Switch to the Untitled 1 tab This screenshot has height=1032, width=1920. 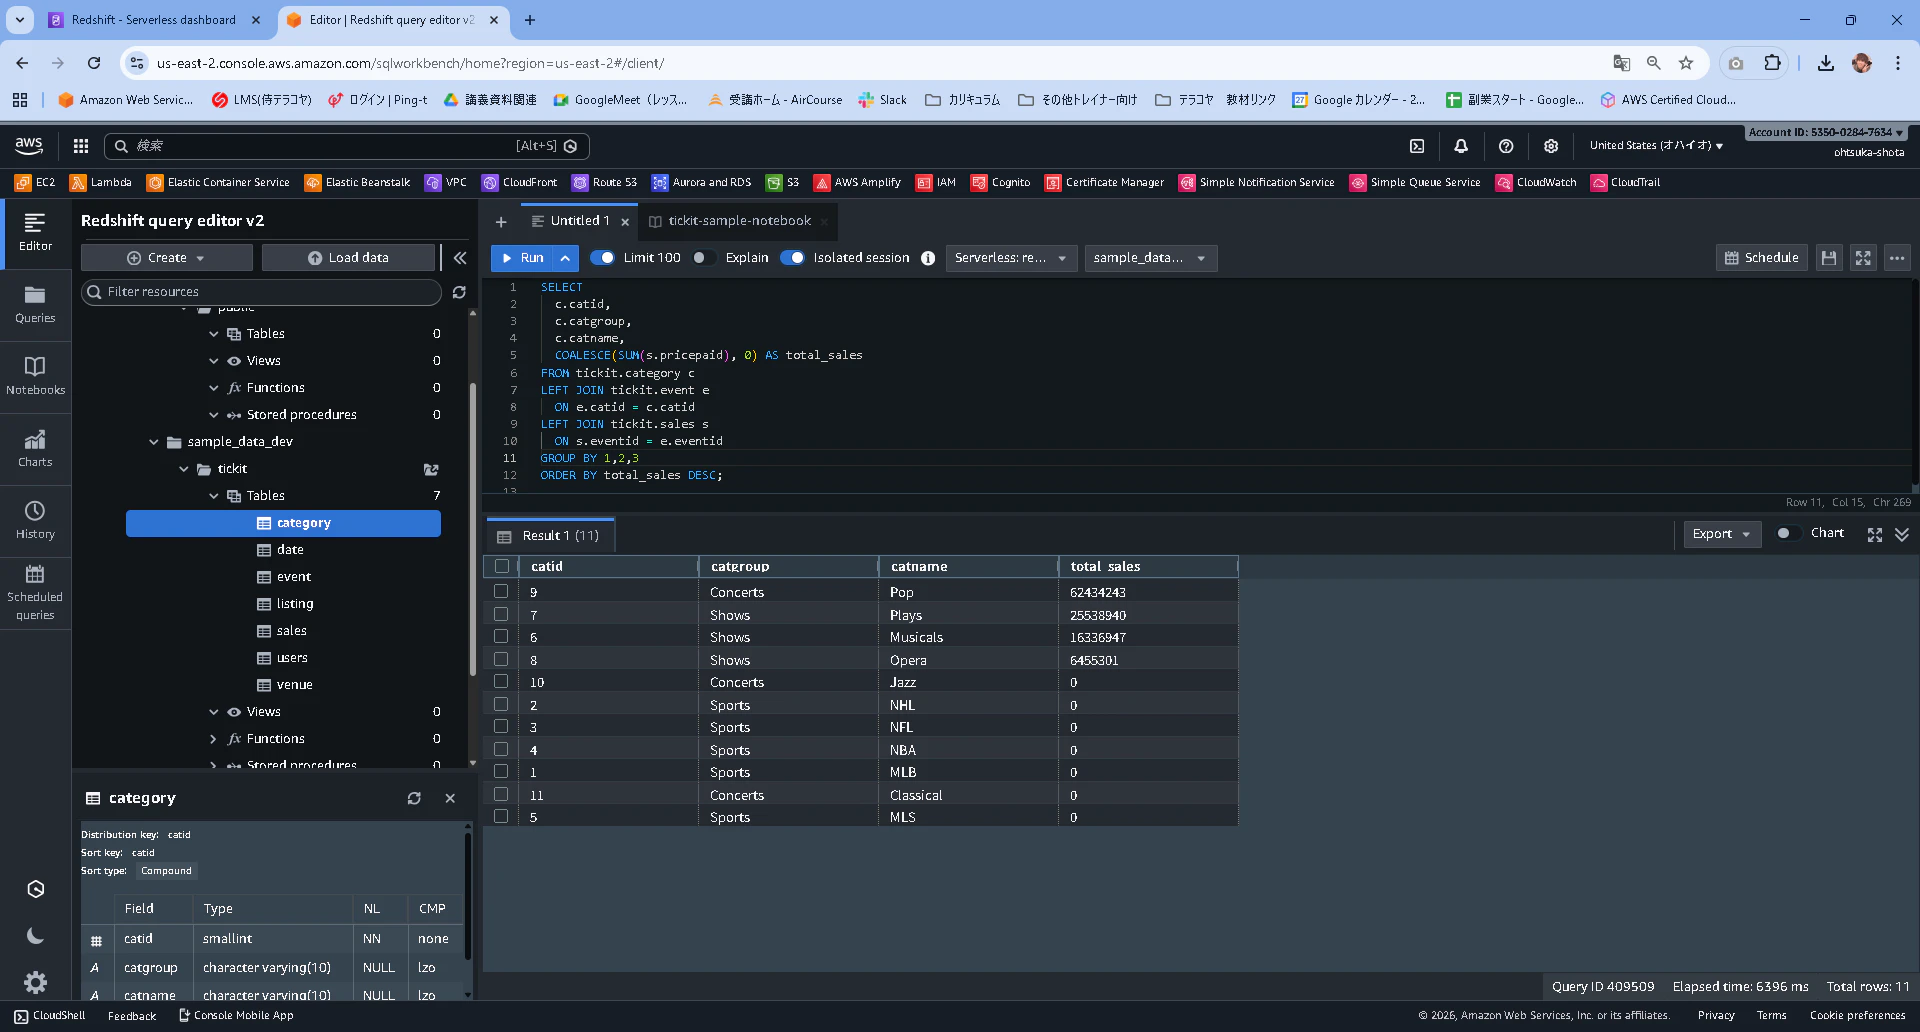[x=579, y=221]
